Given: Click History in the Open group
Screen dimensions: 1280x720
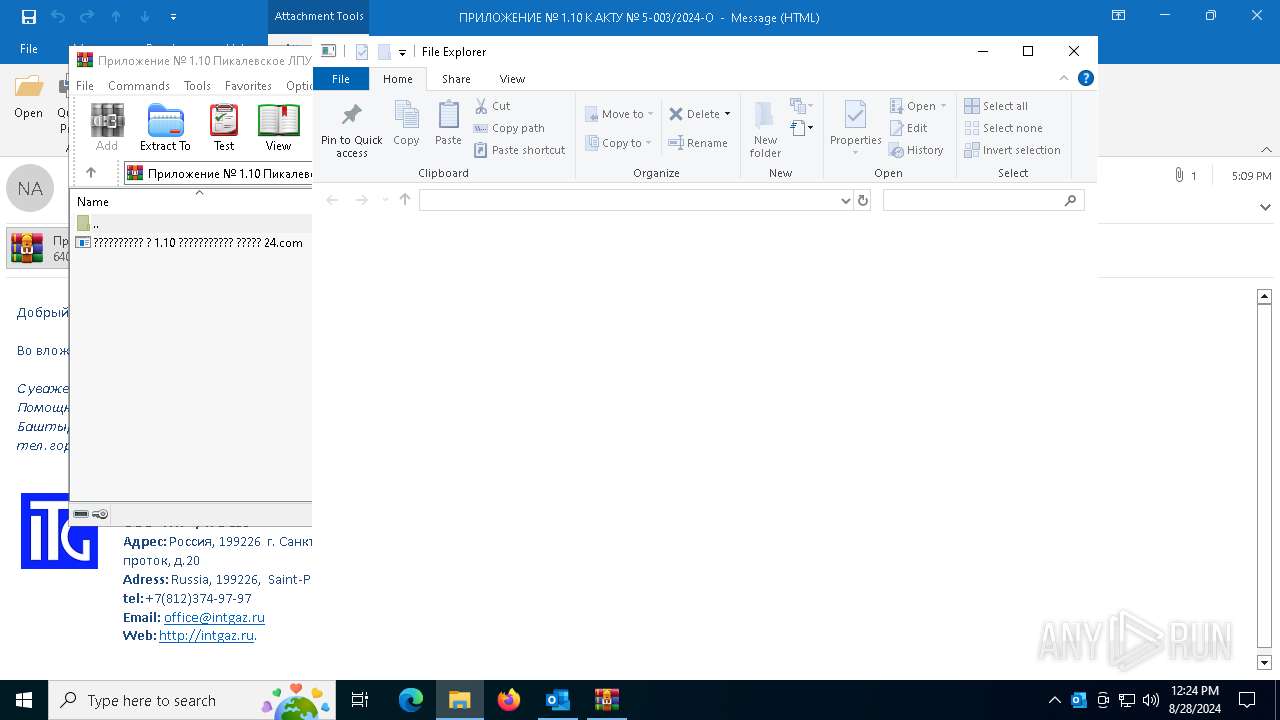Looking at the screenshot, I should click(916, 150).
